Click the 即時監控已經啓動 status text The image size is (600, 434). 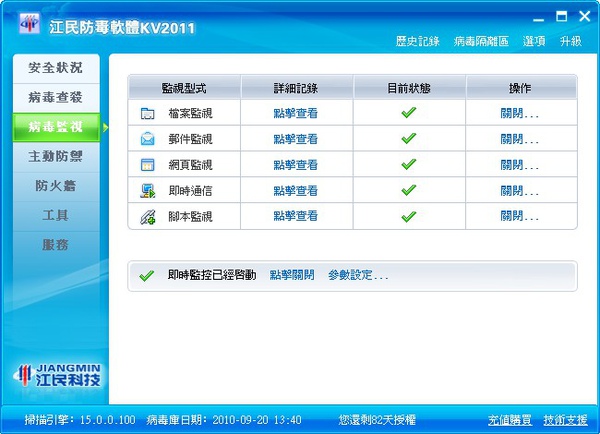212,275
